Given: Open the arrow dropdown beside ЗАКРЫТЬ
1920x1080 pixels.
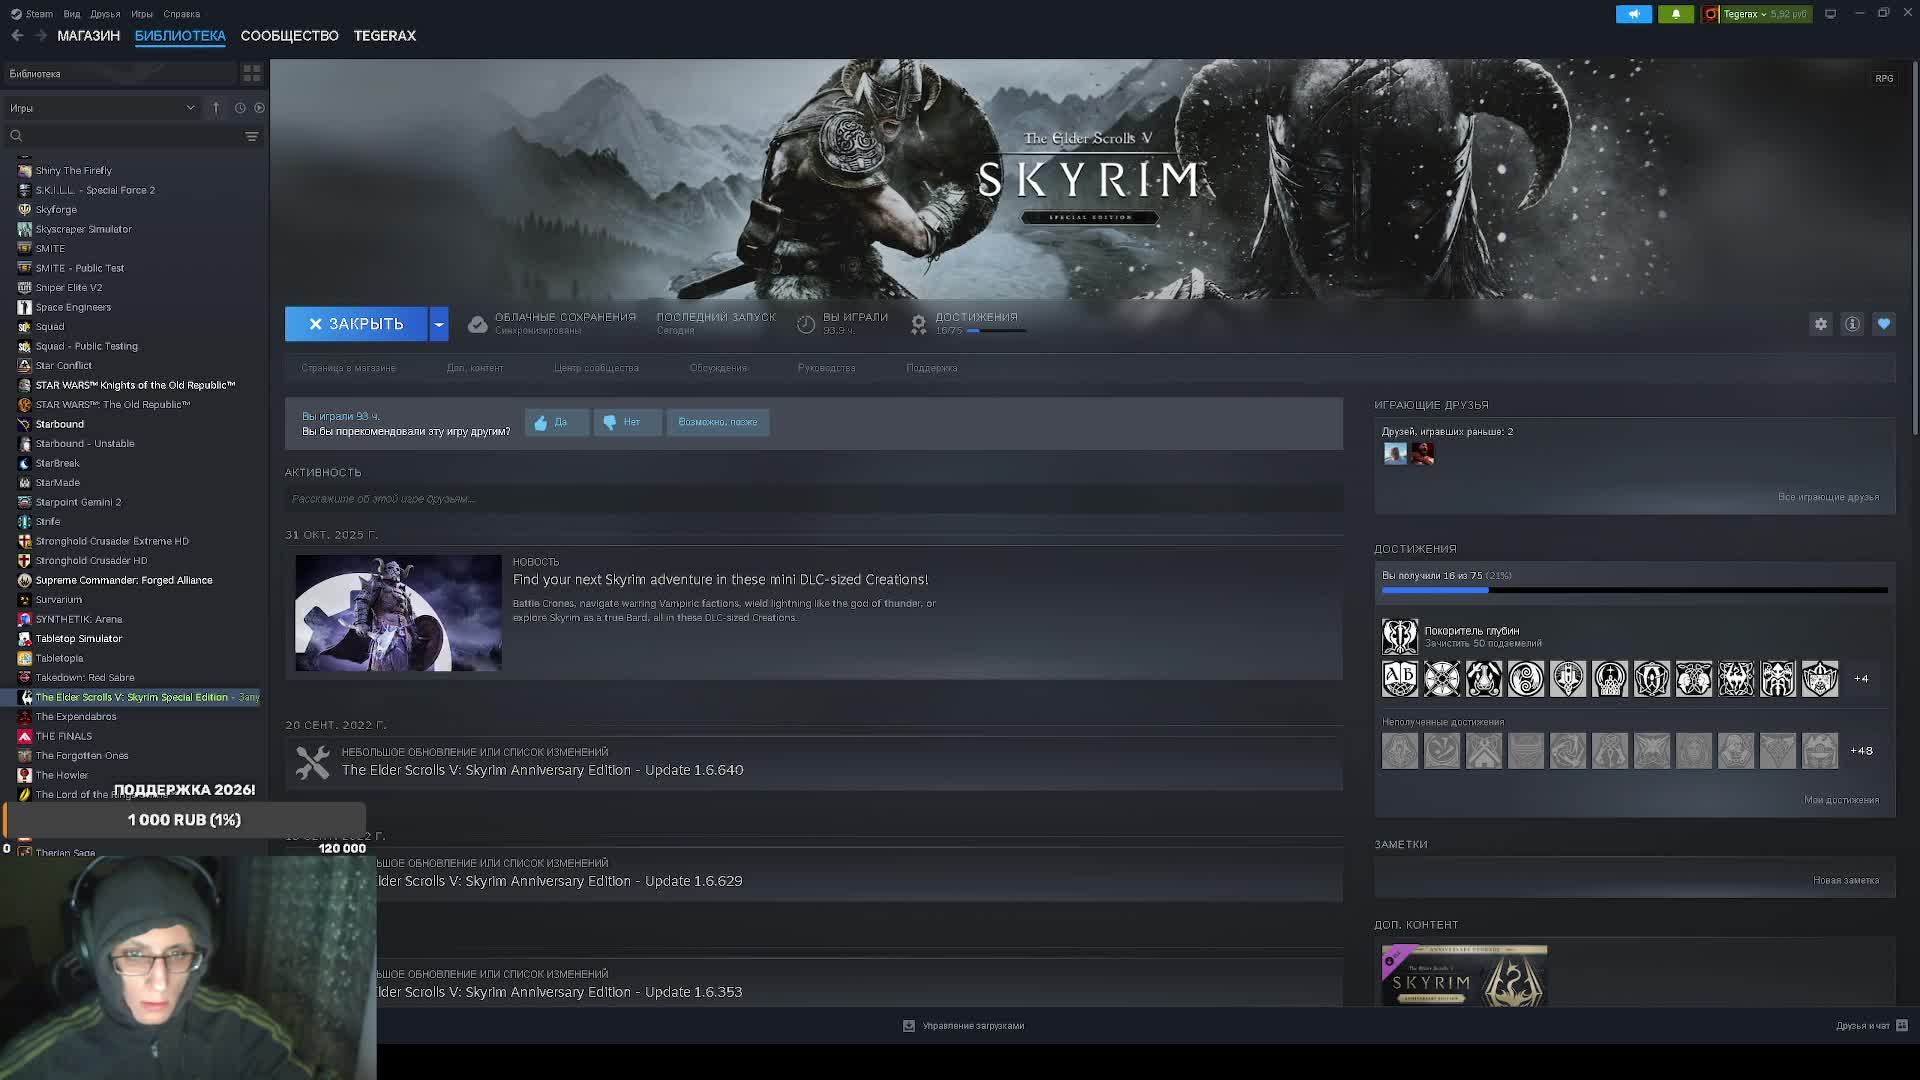Looking at the screenshot, I should 438,324.
